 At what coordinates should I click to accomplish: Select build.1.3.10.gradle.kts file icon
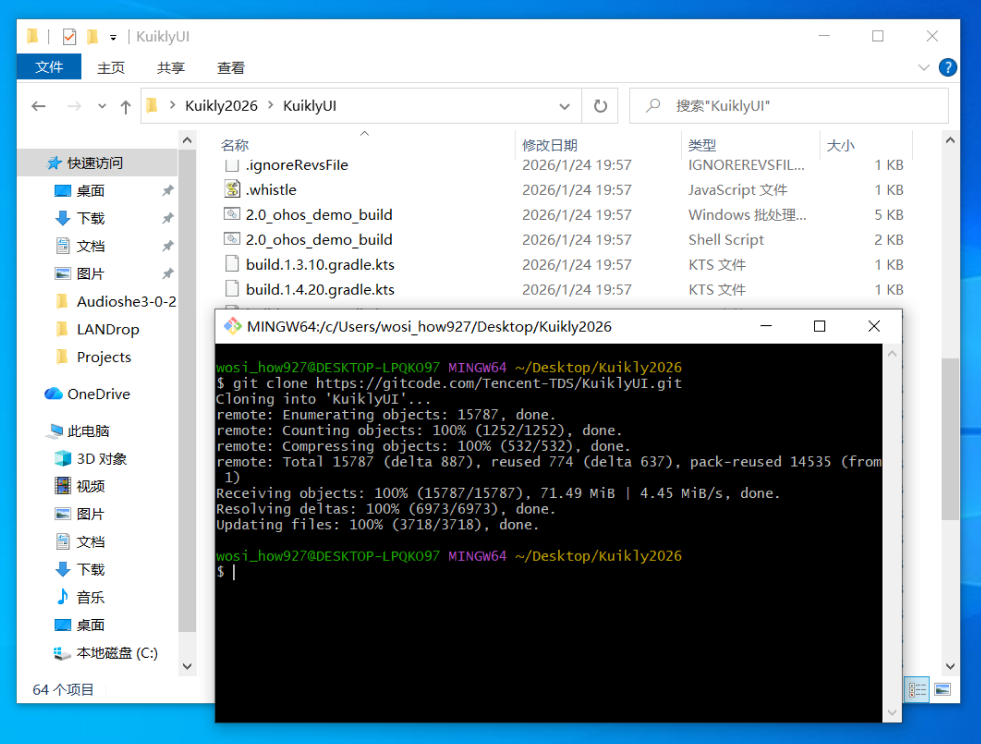click(x=232, y=264)
